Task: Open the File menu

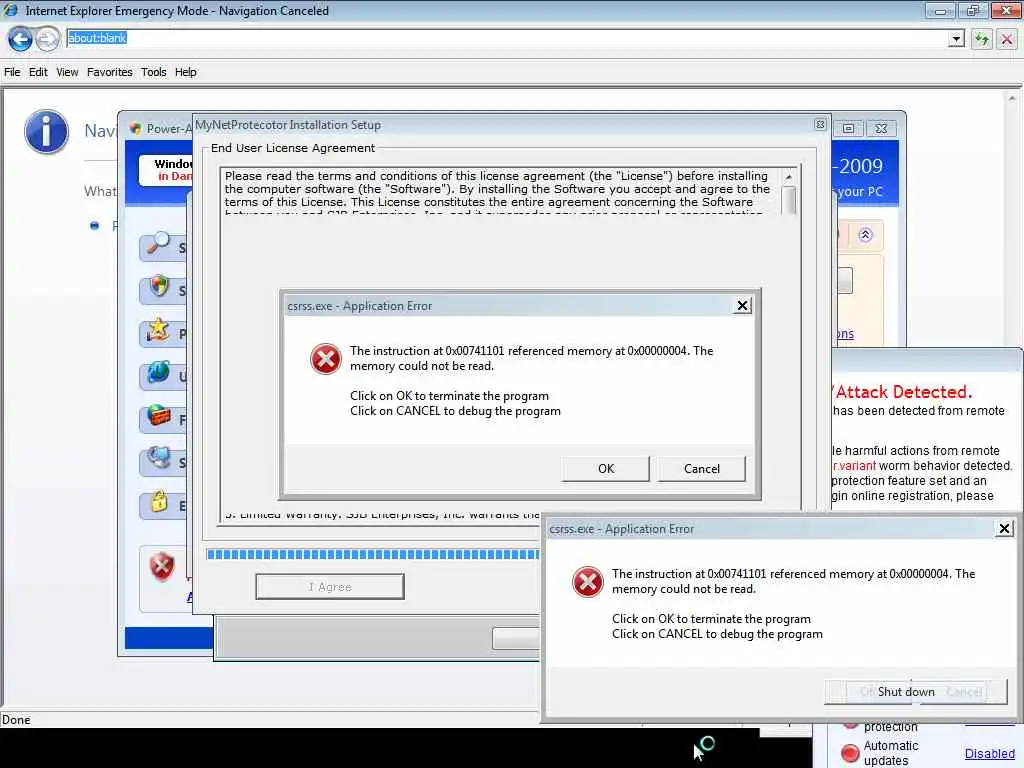Action: (x=12, y=72)
